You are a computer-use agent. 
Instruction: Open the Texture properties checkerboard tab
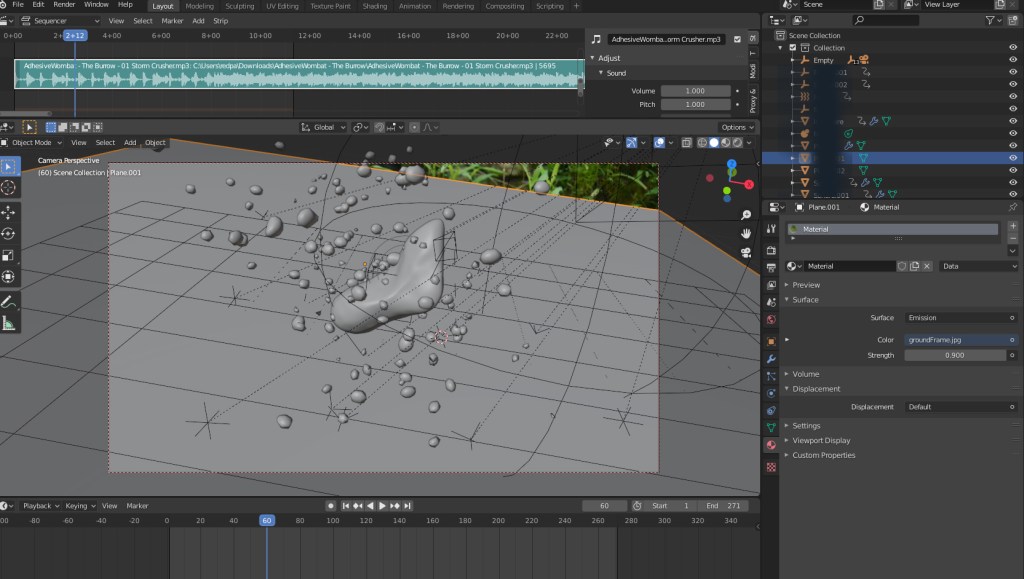[x=771, y=467]
